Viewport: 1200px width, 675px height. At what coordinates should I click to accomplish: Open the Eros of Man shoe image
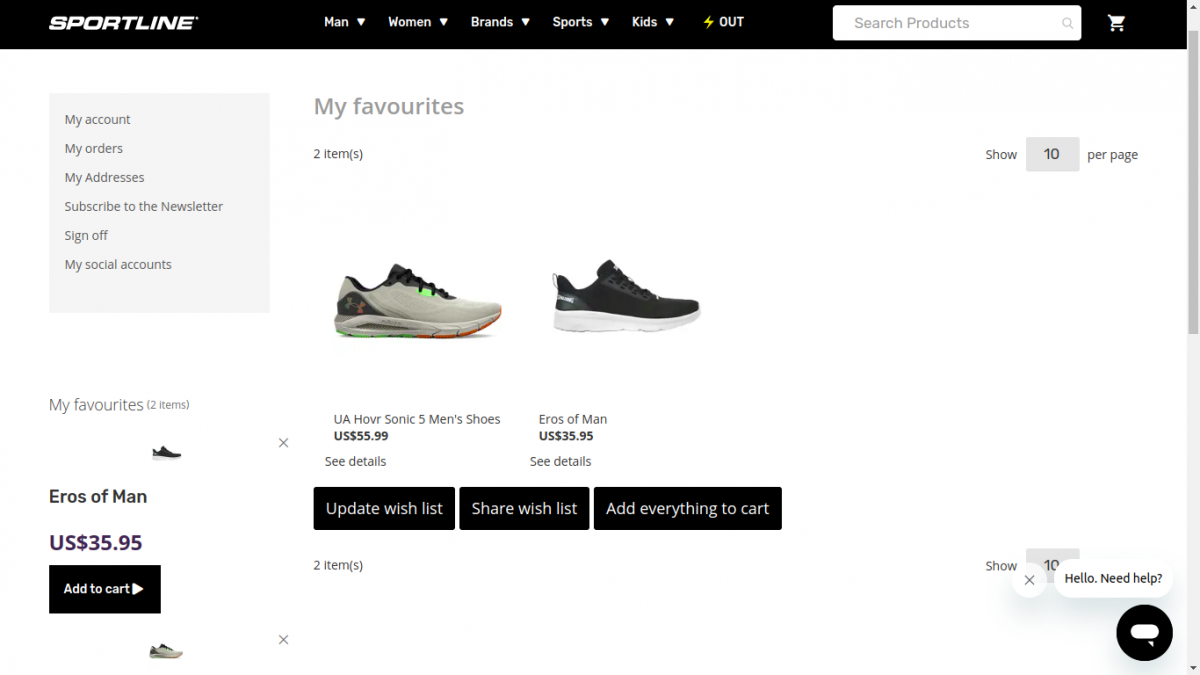click(x=625, y=296)
